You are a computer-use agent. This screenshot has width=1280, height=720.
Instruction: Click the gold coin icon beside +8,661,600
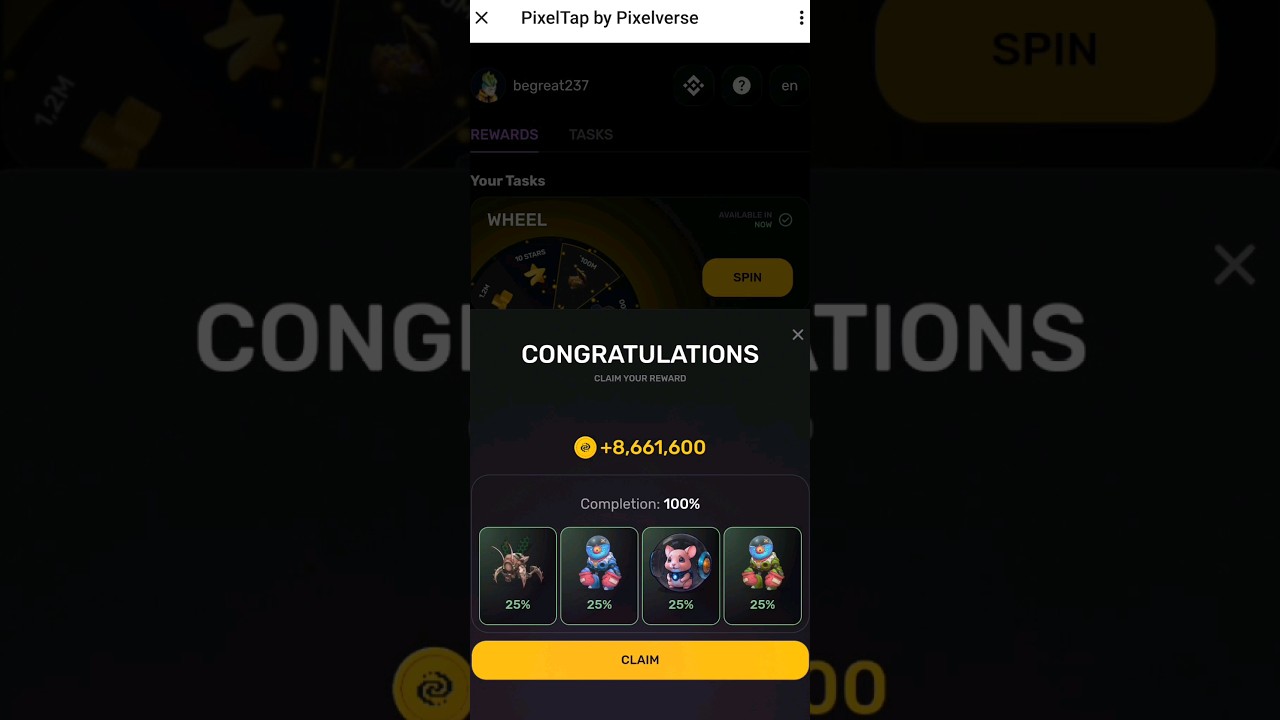585,448
